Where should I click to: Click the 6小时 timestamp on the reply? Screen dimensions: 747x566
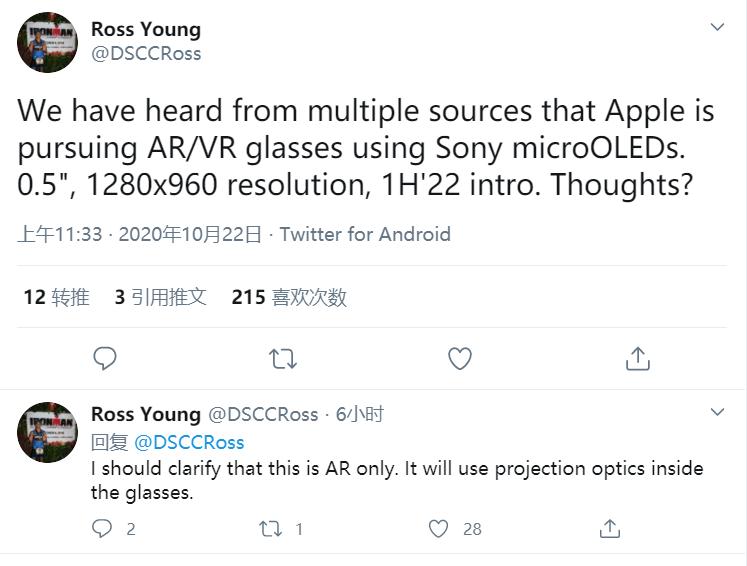click(360, 414)
